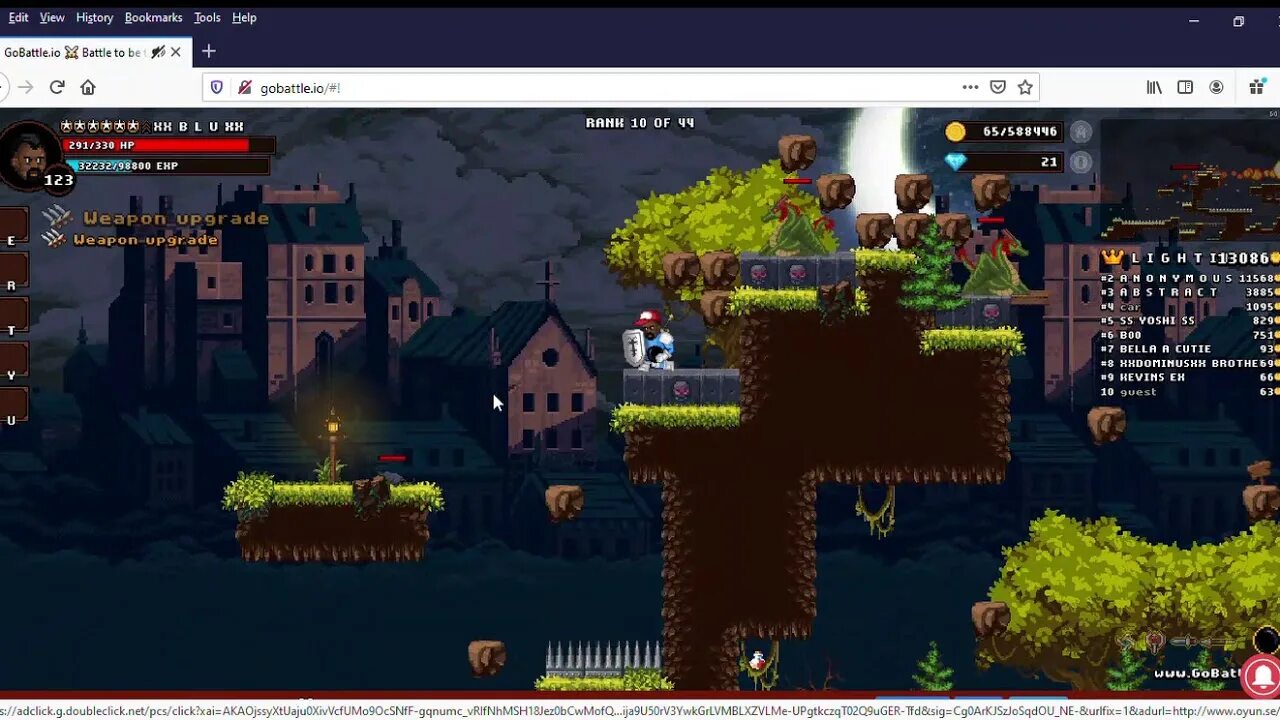Mute the GoBattle.io tab audio
This screenshot has height=720, width=1280.
coord(158,52)
